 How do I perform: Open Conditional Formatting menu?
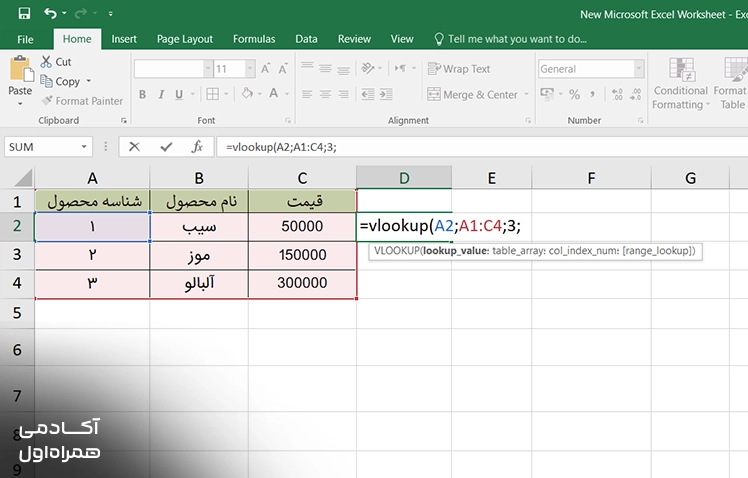coord(681,83)
